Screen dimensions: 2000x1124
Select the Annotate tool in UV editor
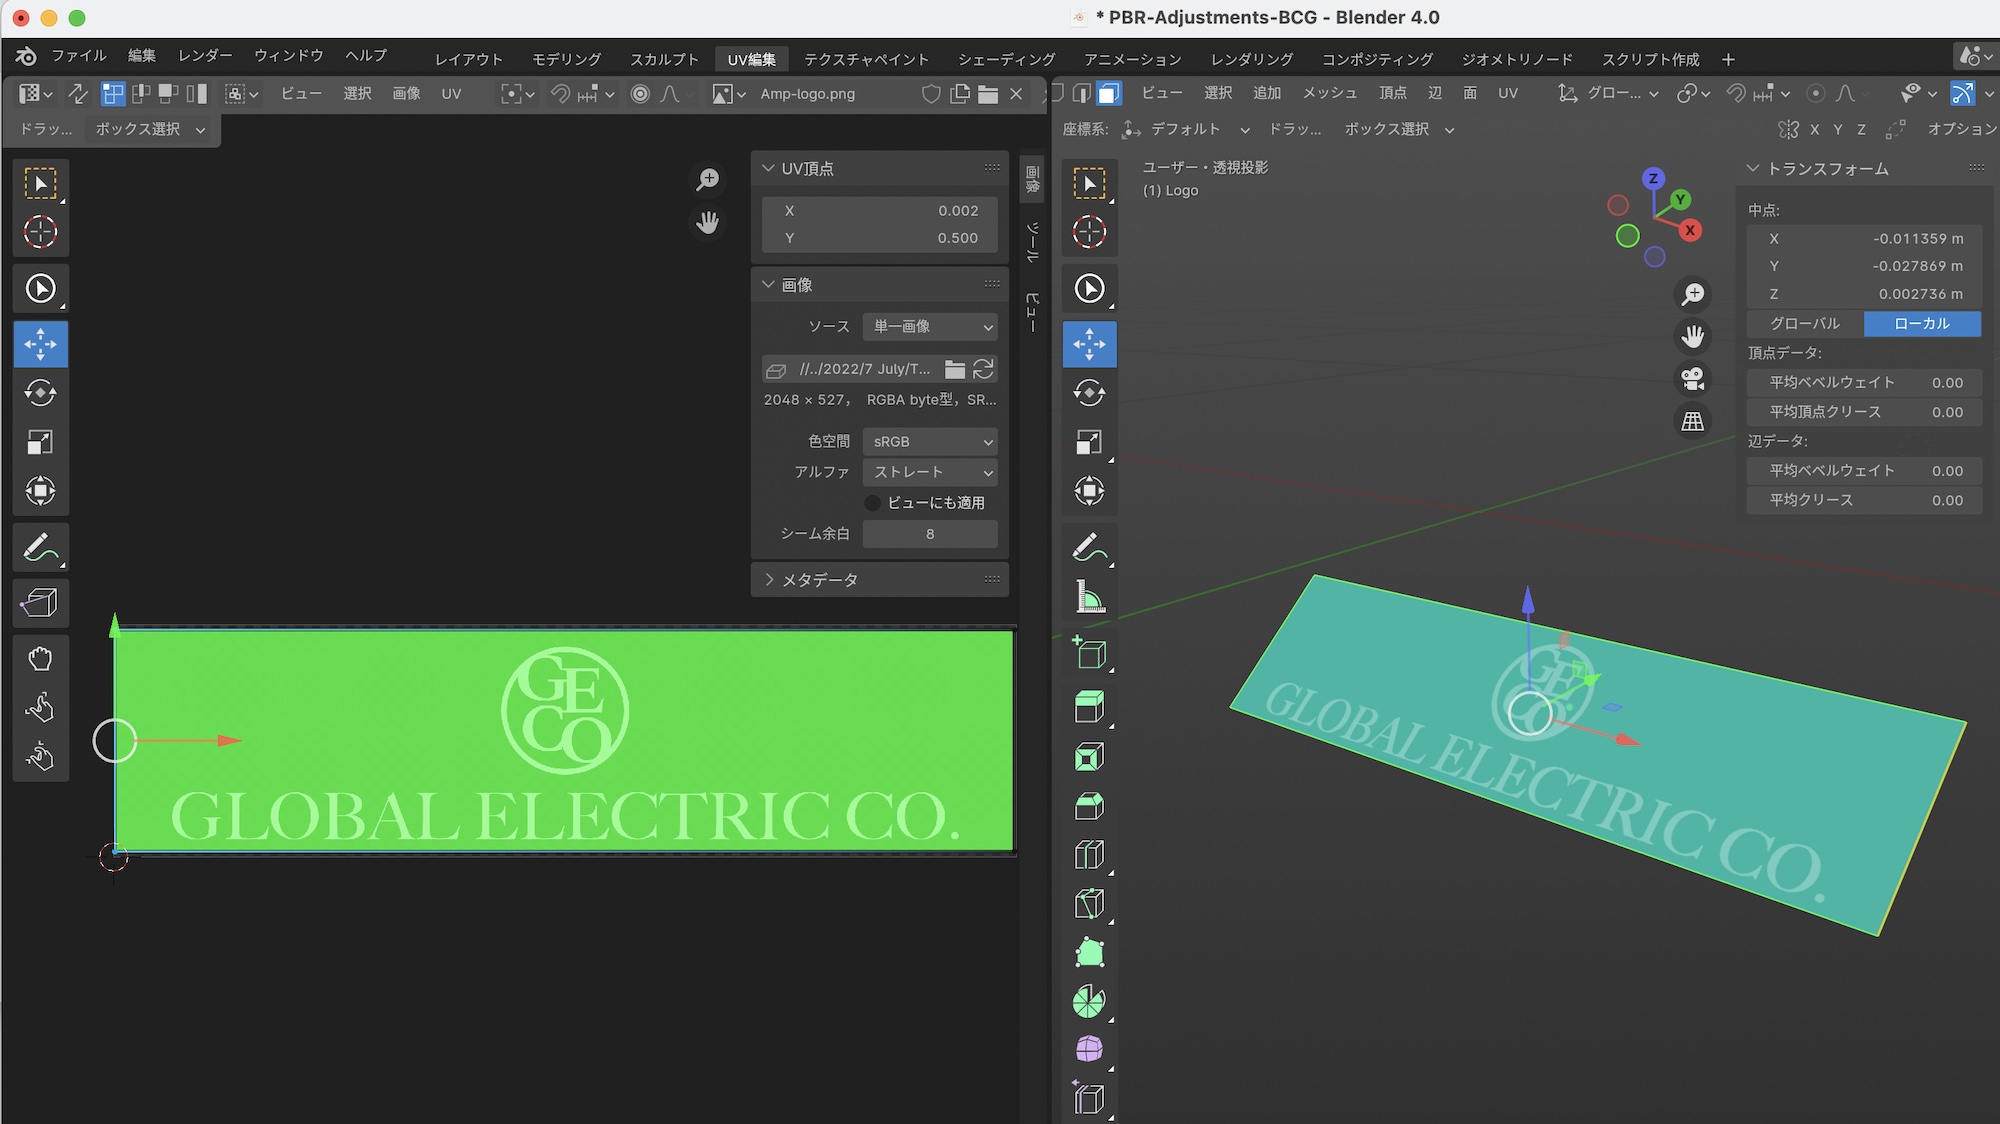pyautogui.click(x=40, y=548)
